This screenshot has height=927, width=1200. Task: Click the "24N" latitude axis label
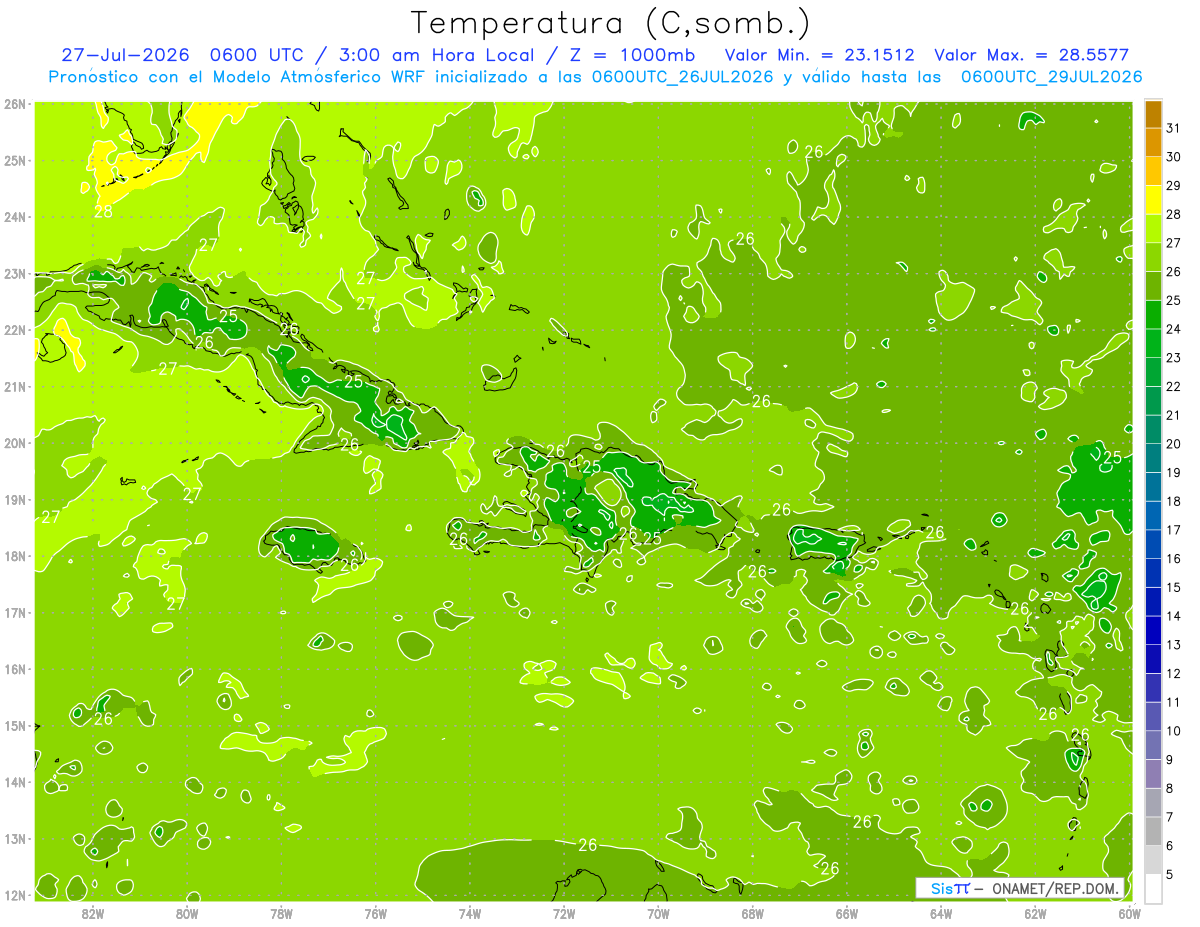tap(15, 217)
